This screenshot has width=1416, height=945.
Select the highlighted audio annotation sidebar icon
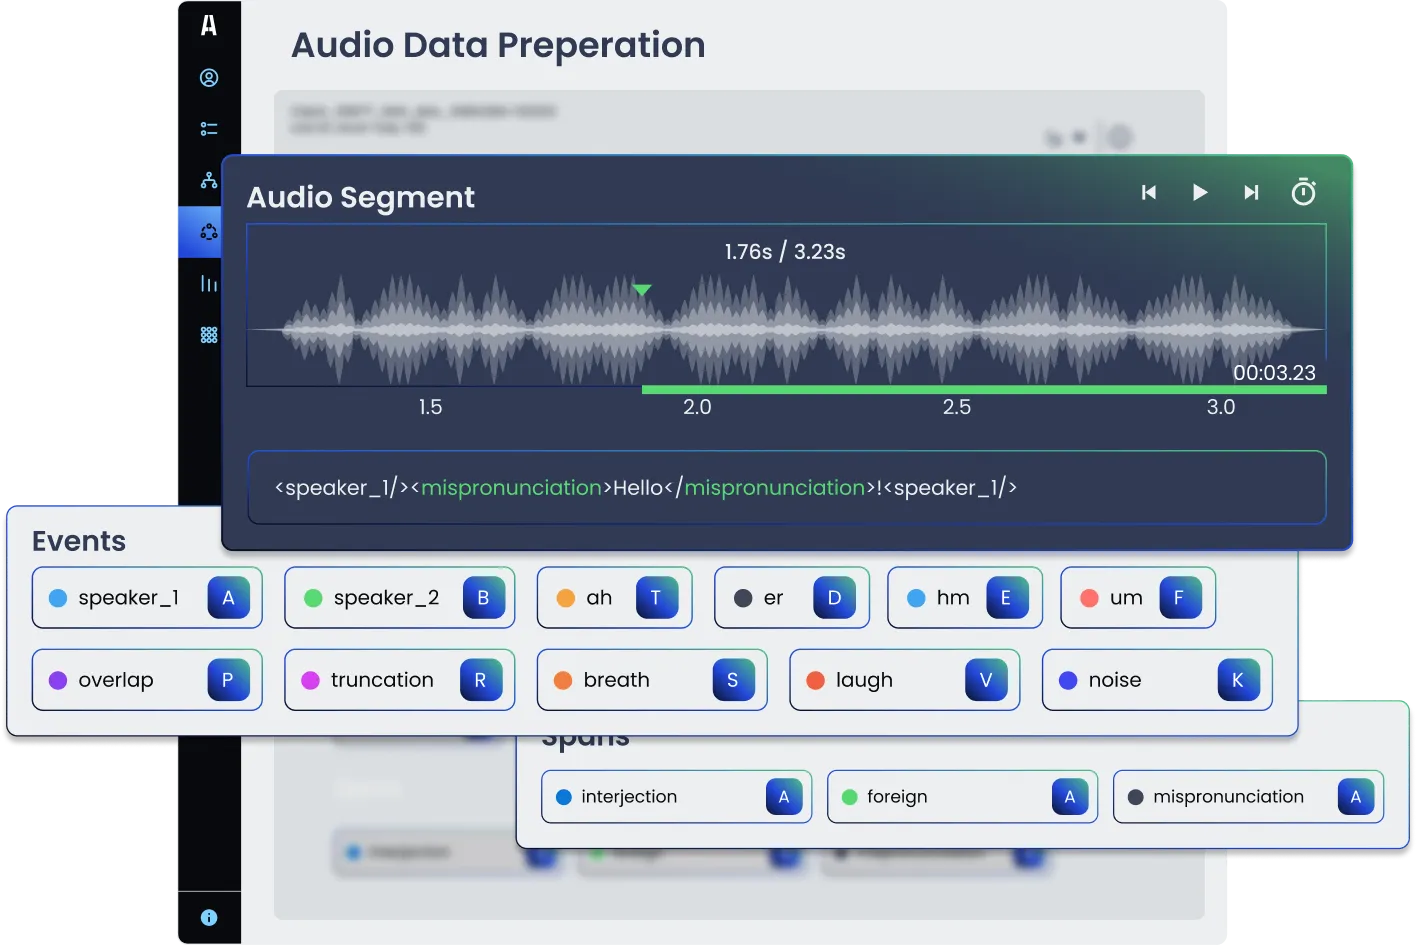tap(208, 232)
